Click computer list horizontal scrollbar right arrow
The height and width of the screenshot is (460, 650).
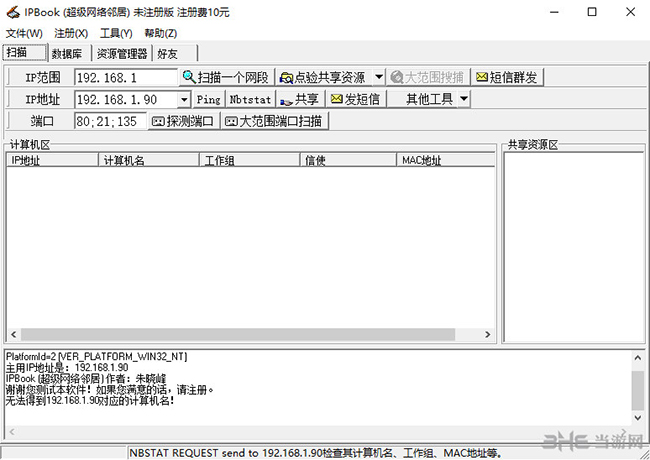click(x=488, y=334)
